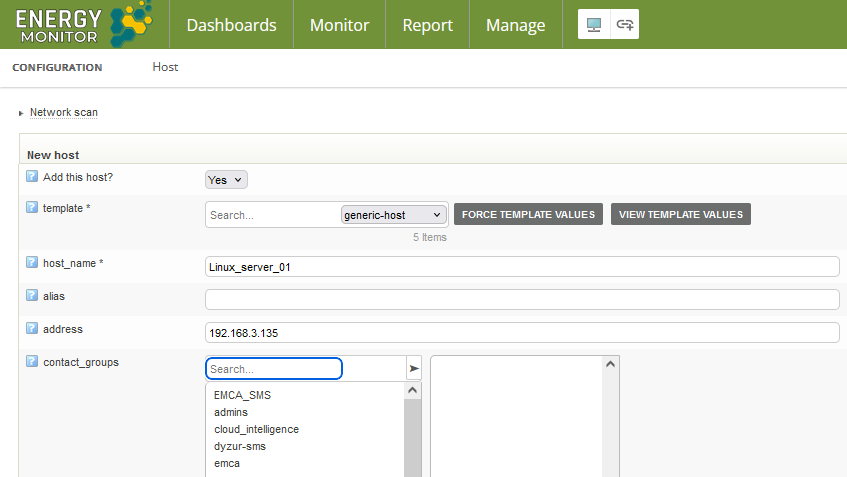Click View Template Values button
Viewport: 847px width, 477px height.
pos(680,215)
